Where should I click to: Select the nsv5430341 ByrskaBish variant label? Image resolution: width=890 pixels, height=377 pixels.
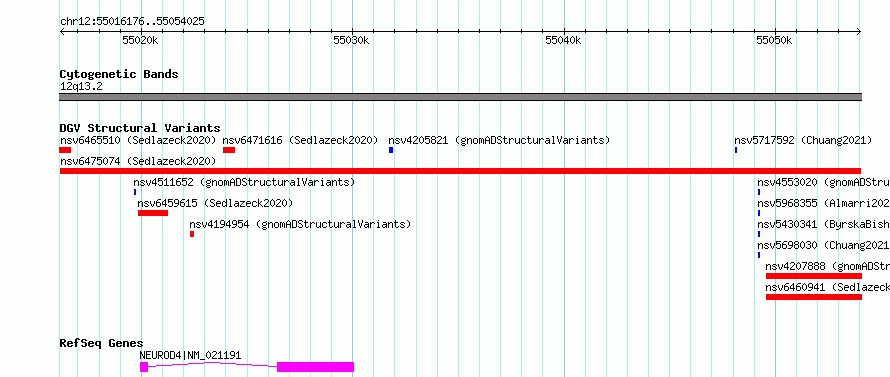[x=824, y=224]
